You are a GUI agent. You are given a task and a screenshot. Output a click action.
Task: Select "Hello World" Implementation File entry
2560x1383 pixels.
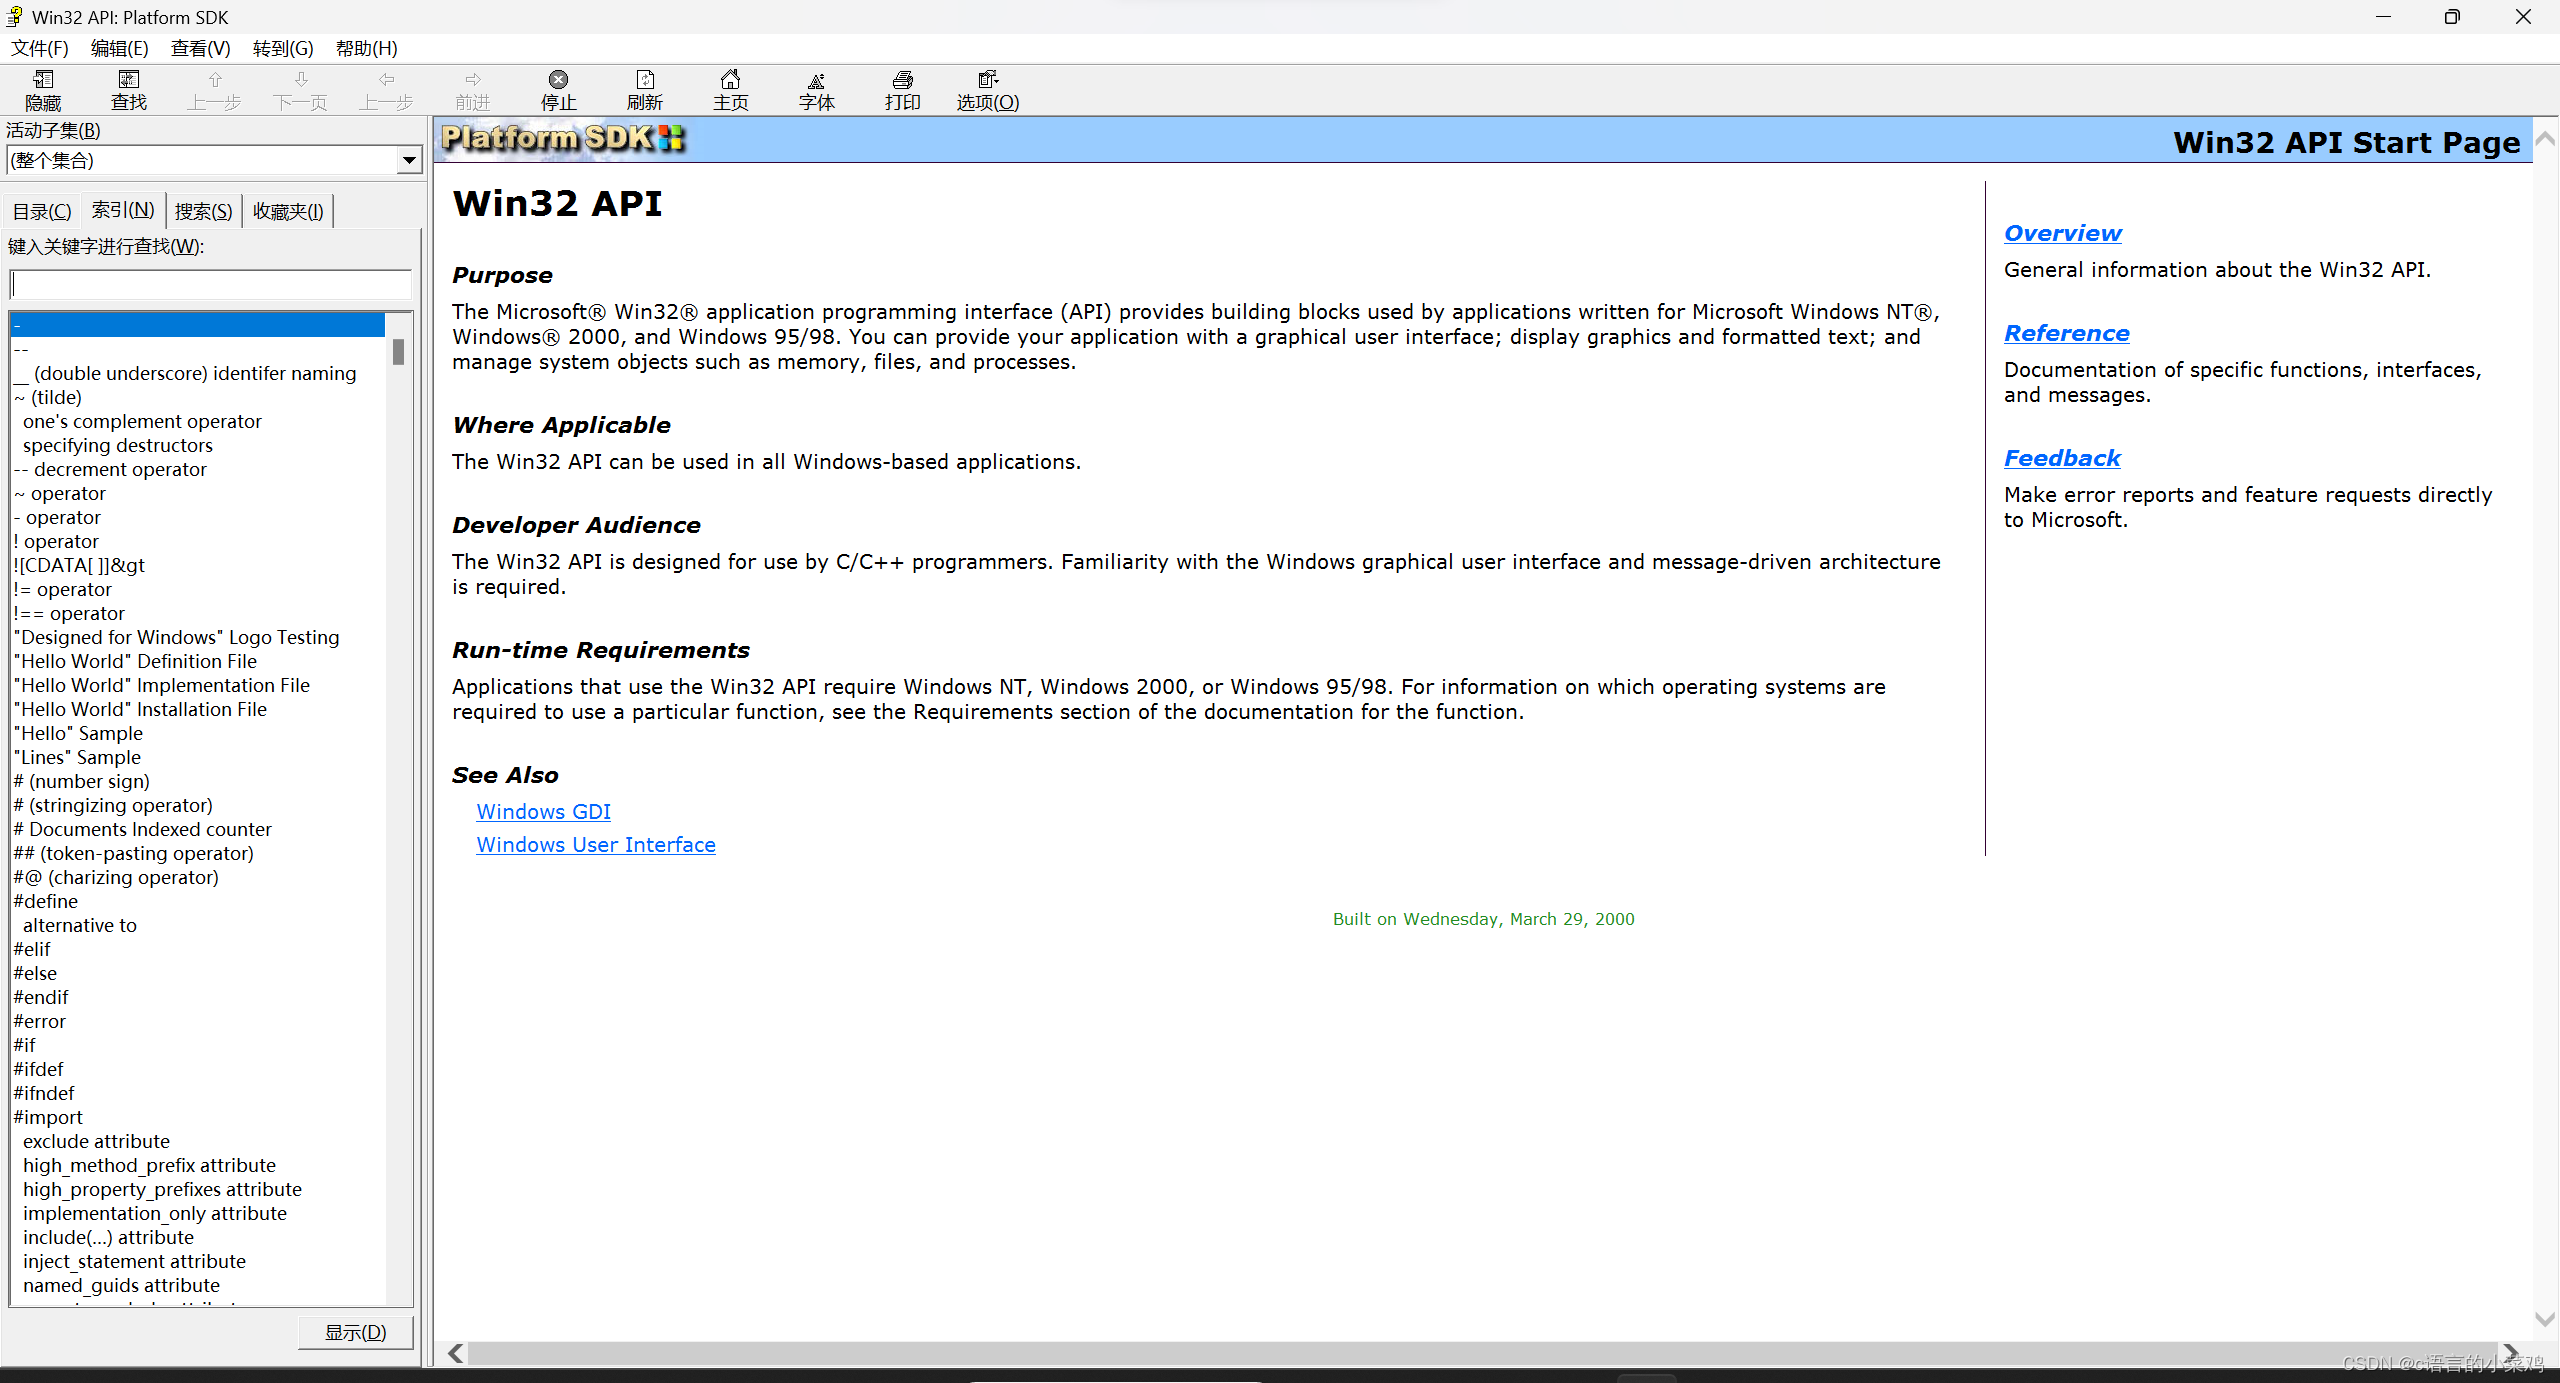click(162, 685)
